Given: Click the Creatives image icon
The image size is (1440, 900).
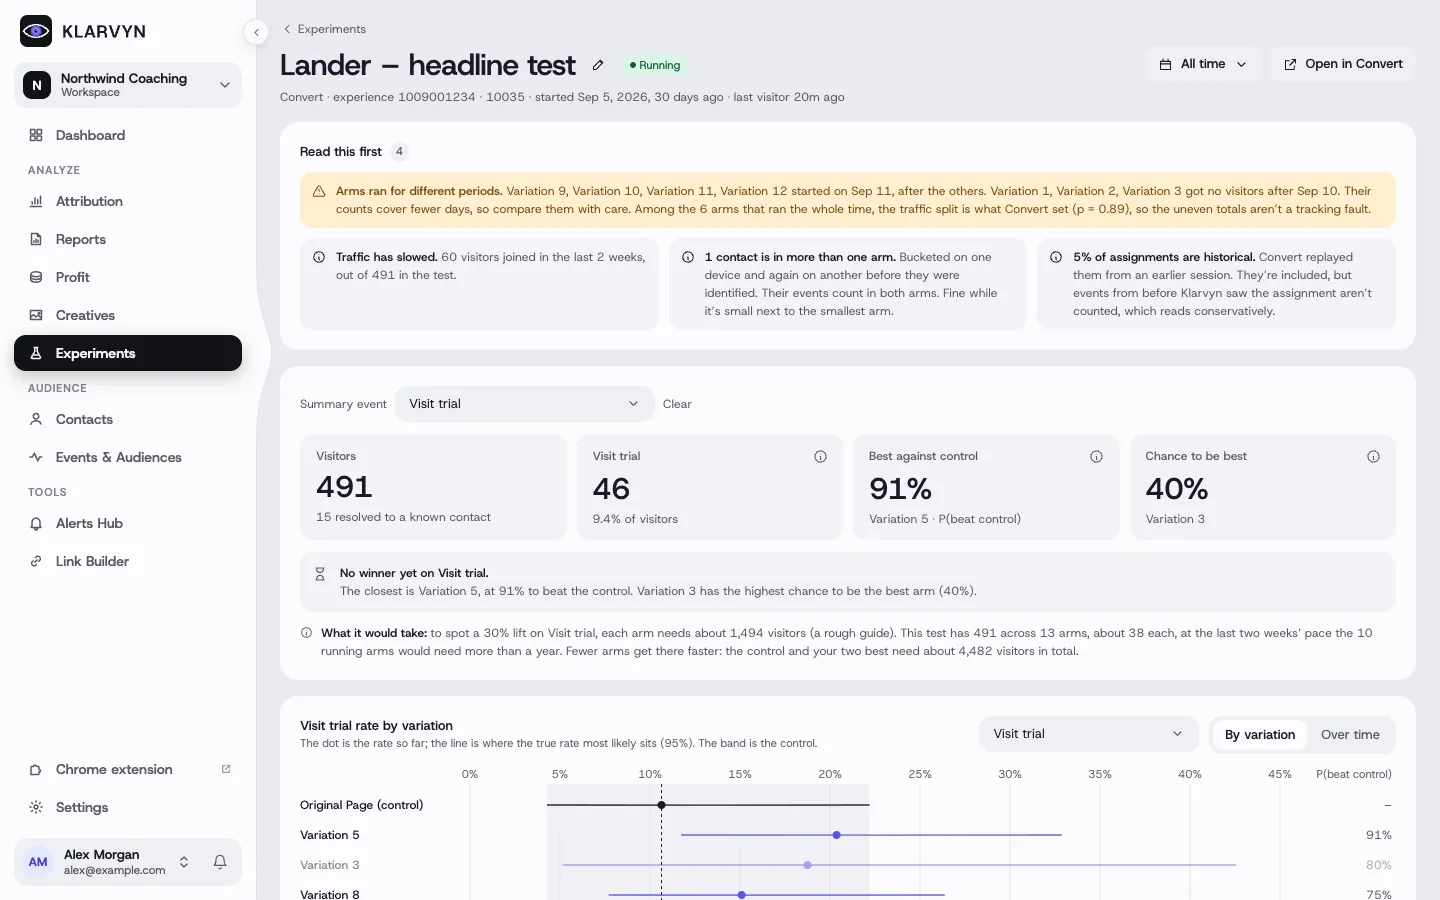Looking at the screenshot, I should 36,315.
